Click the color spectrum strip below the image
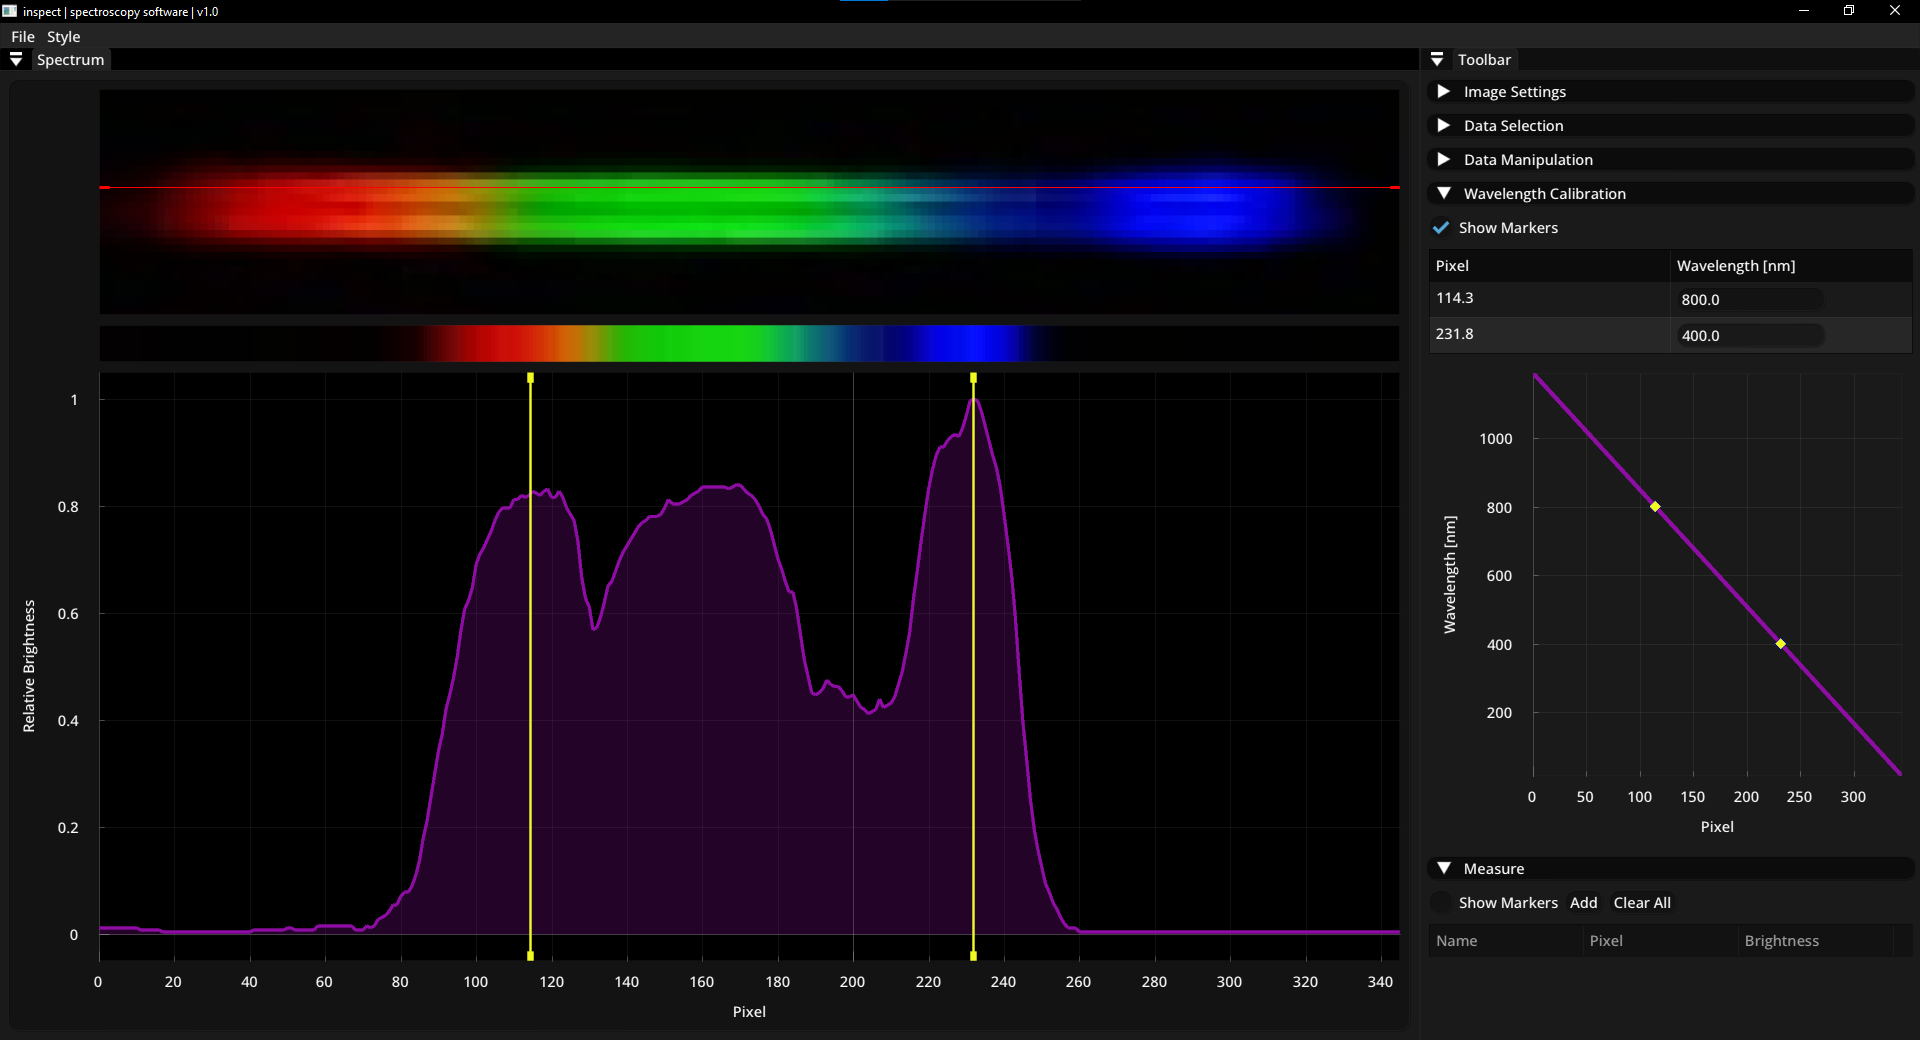Viewport: 1920px width, 1040px height. coord(749,343)
